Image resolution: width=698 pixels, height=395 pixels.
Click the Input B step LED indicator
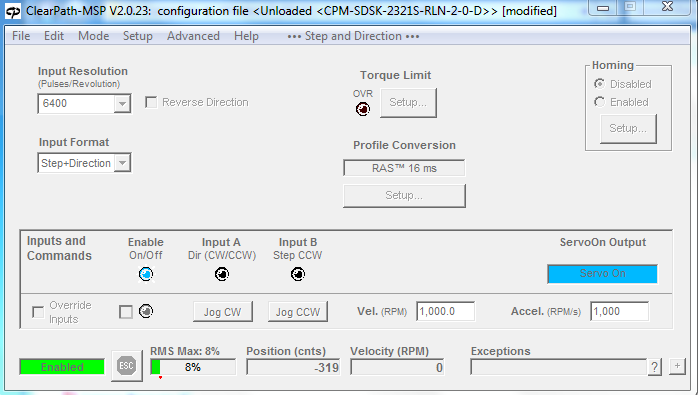(298, 274)
